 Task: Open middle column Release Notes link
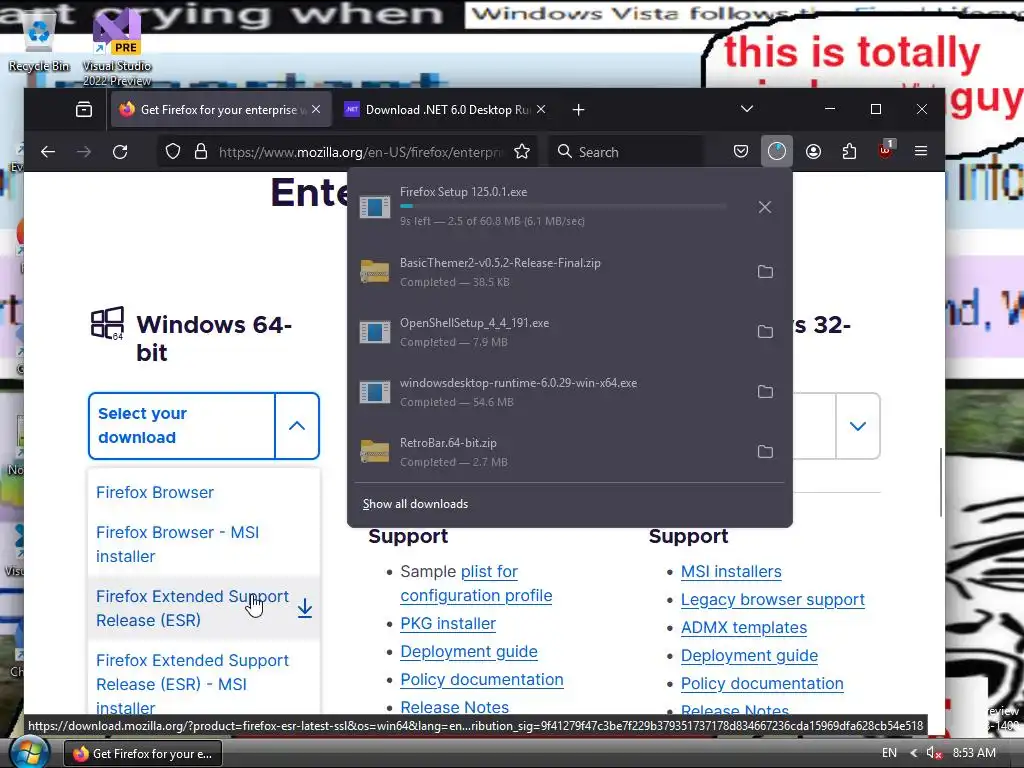tap(455, 707)
